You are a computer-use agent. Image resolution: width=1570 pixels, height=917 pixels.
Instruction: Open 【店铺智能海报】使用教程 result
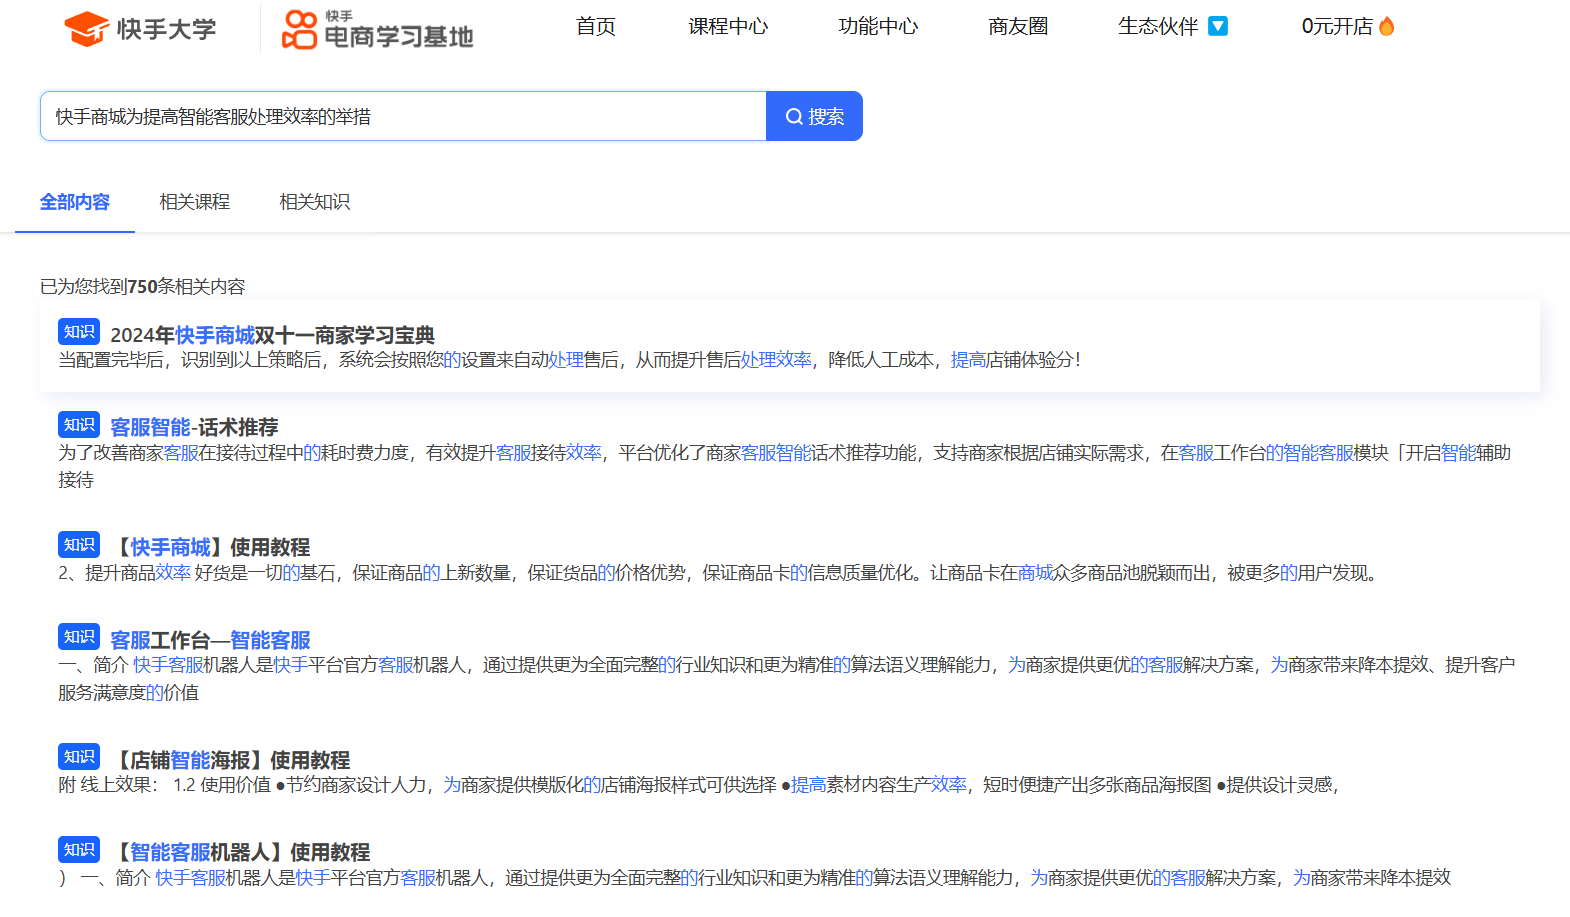(230, 760)
